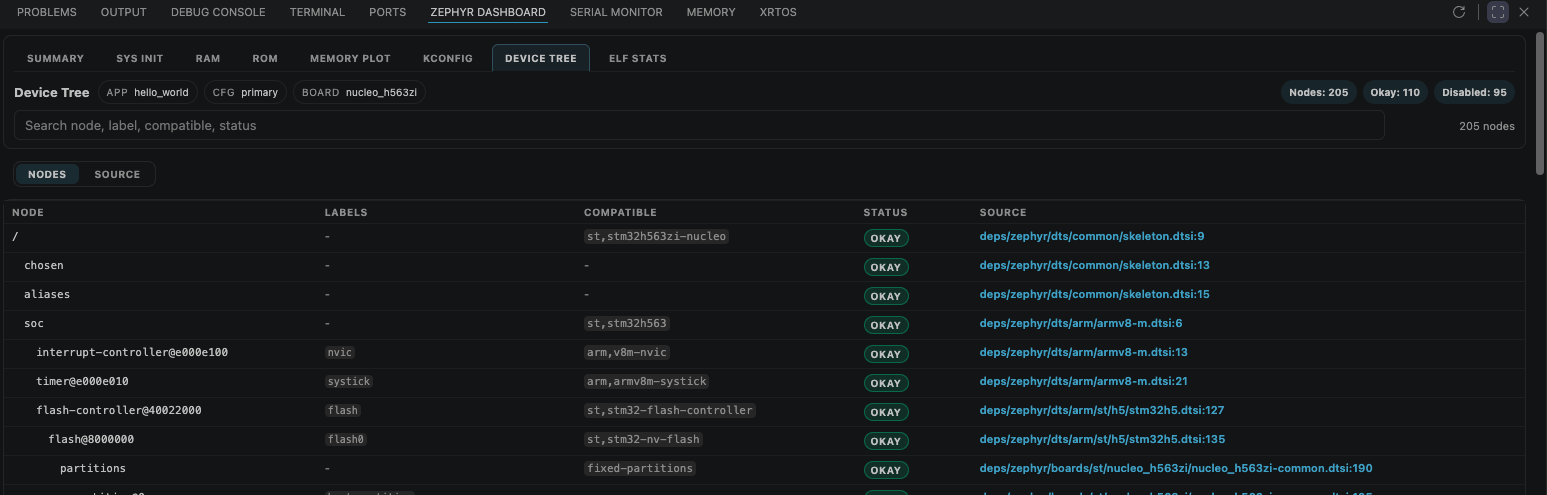
Task: Open the Debug Console tab
Action: point(218,12)
